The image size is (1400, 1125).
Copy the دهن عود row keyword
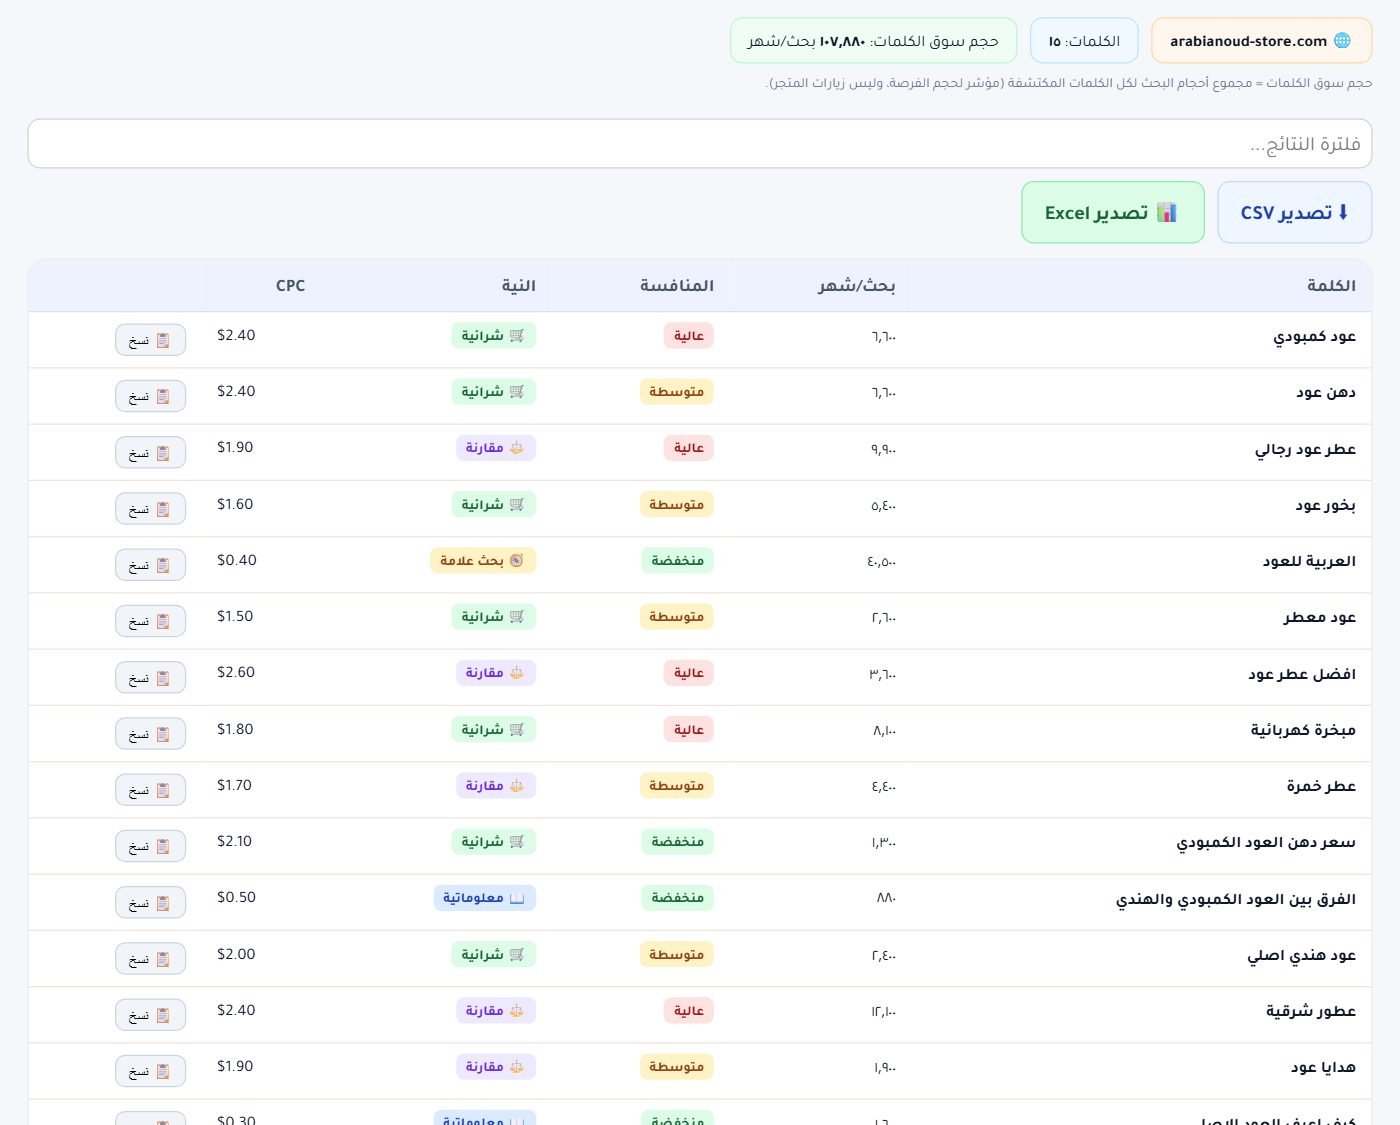coord(151,396)
